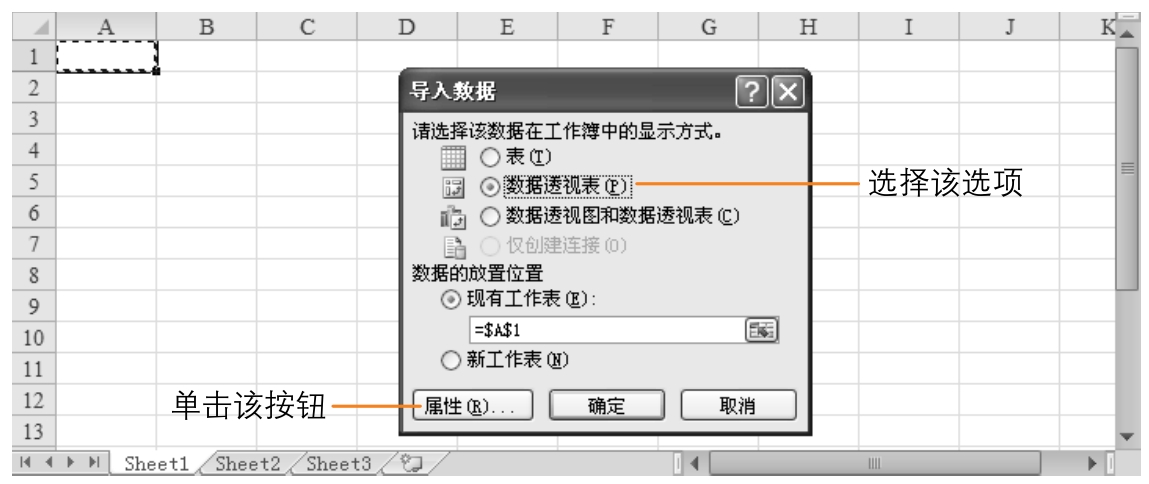Screen dimensions: 1149x484
Task: Click the 确定 button
Action: [x=605, y=405]
